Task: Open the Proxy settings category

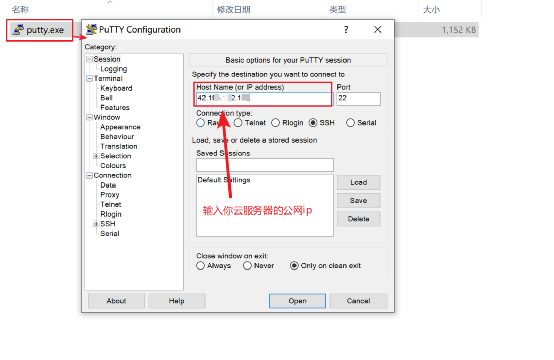Action: coord(110,195)
